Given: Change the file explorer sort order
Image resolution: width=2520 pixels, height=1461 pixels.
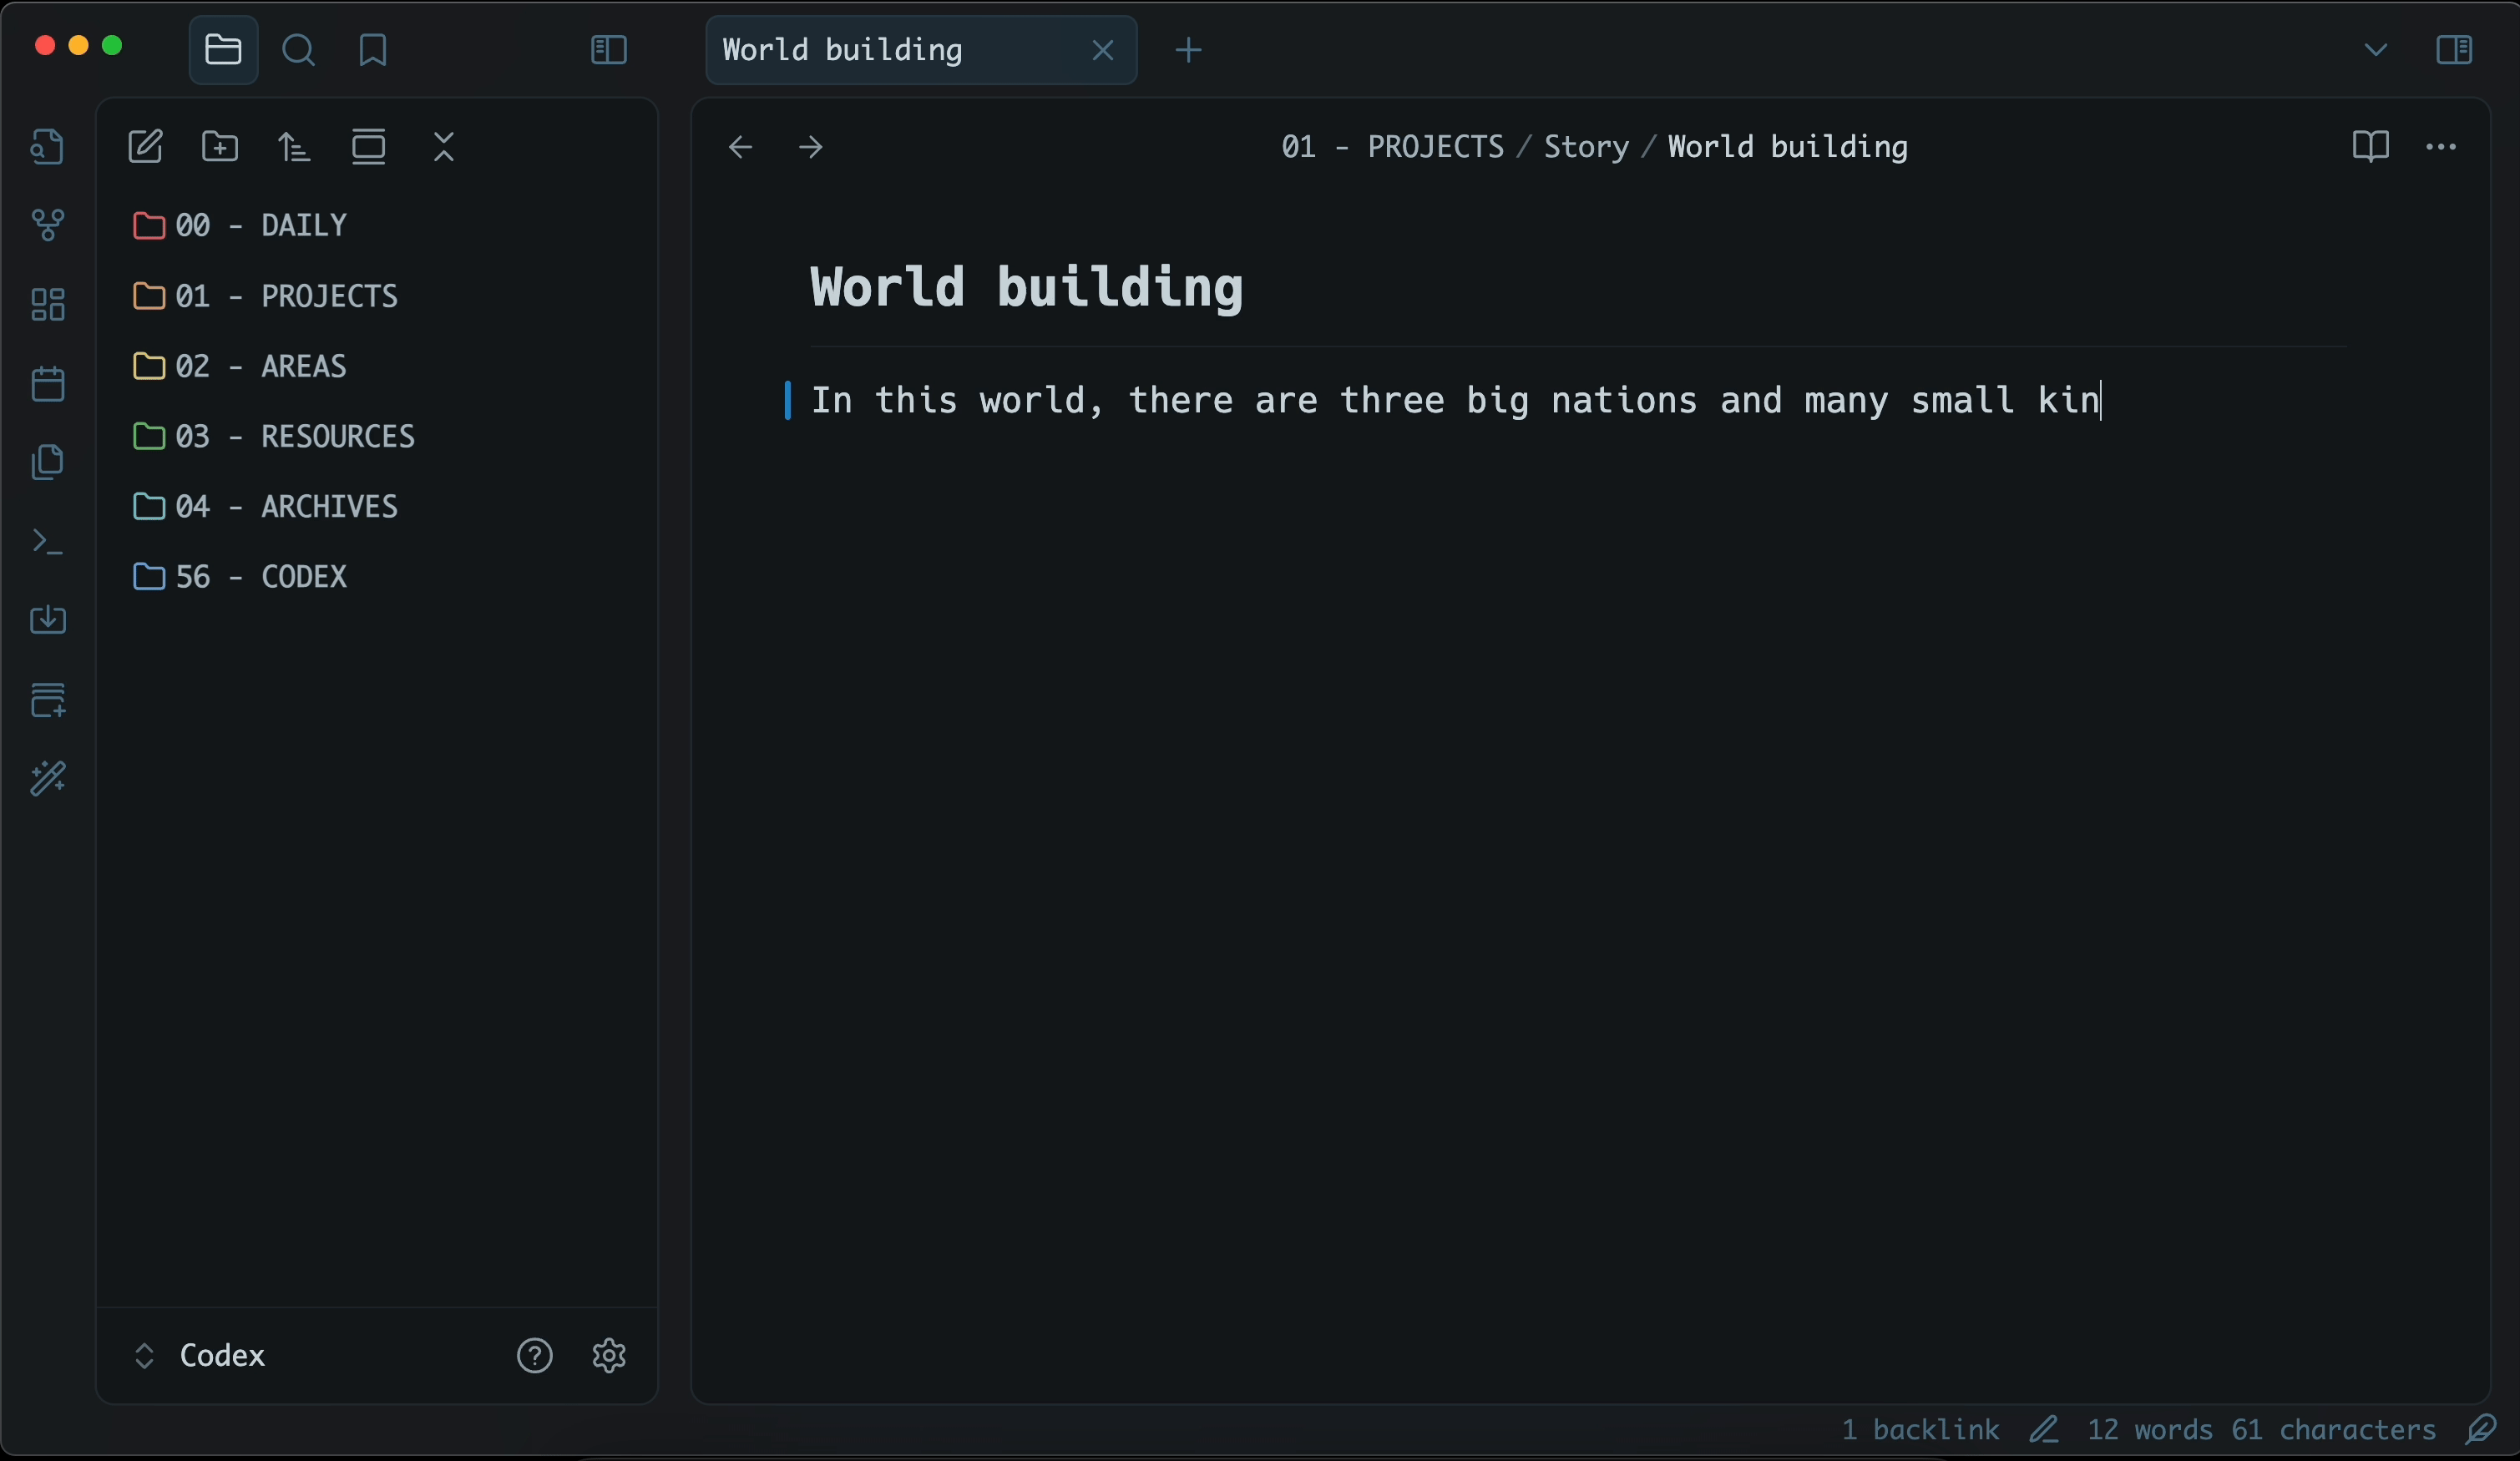Looking at the screenshot, I should pos(294,147).
